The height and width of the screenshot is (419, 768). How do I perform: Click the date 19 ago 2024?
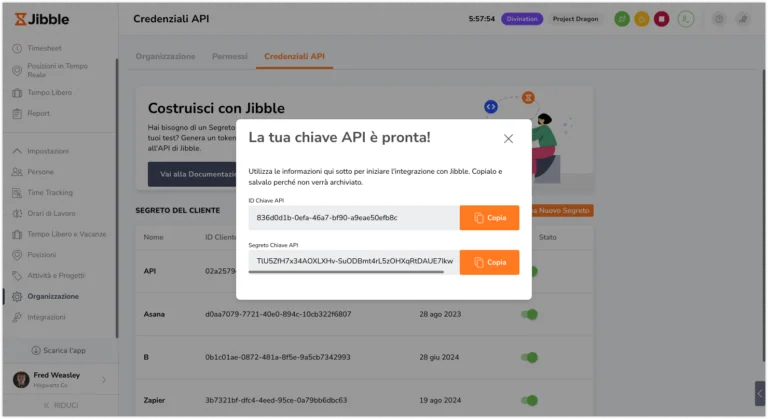point(440,400)
